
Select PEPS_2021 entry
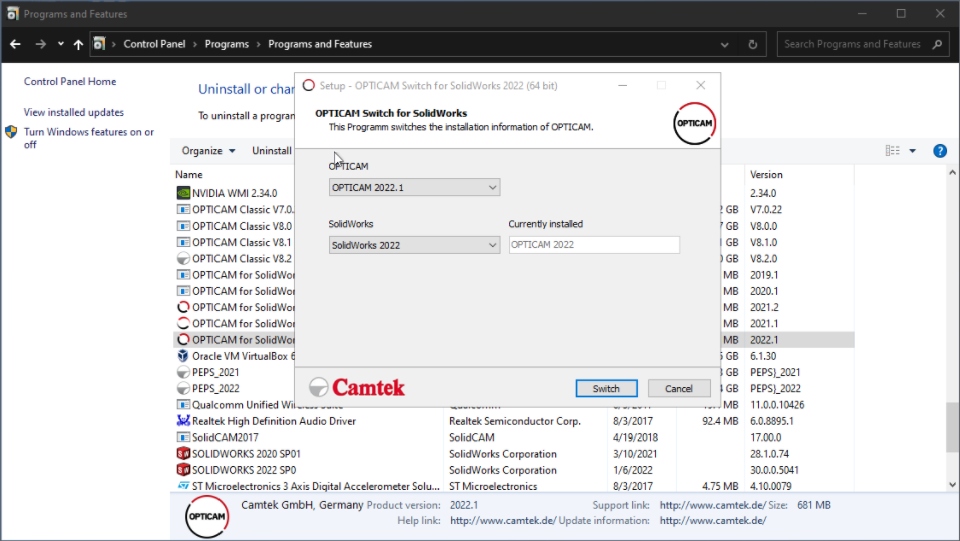tap(216, 372)
